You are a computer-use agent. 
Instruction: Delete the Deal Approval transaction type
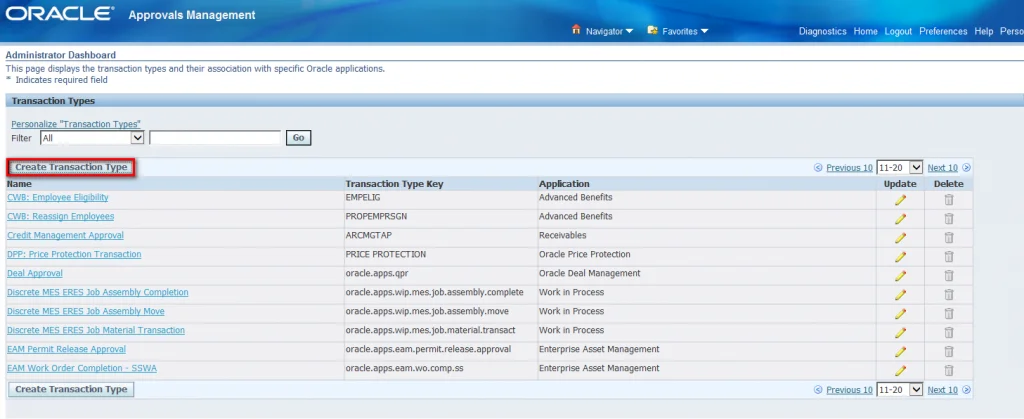tap(949, 275)
